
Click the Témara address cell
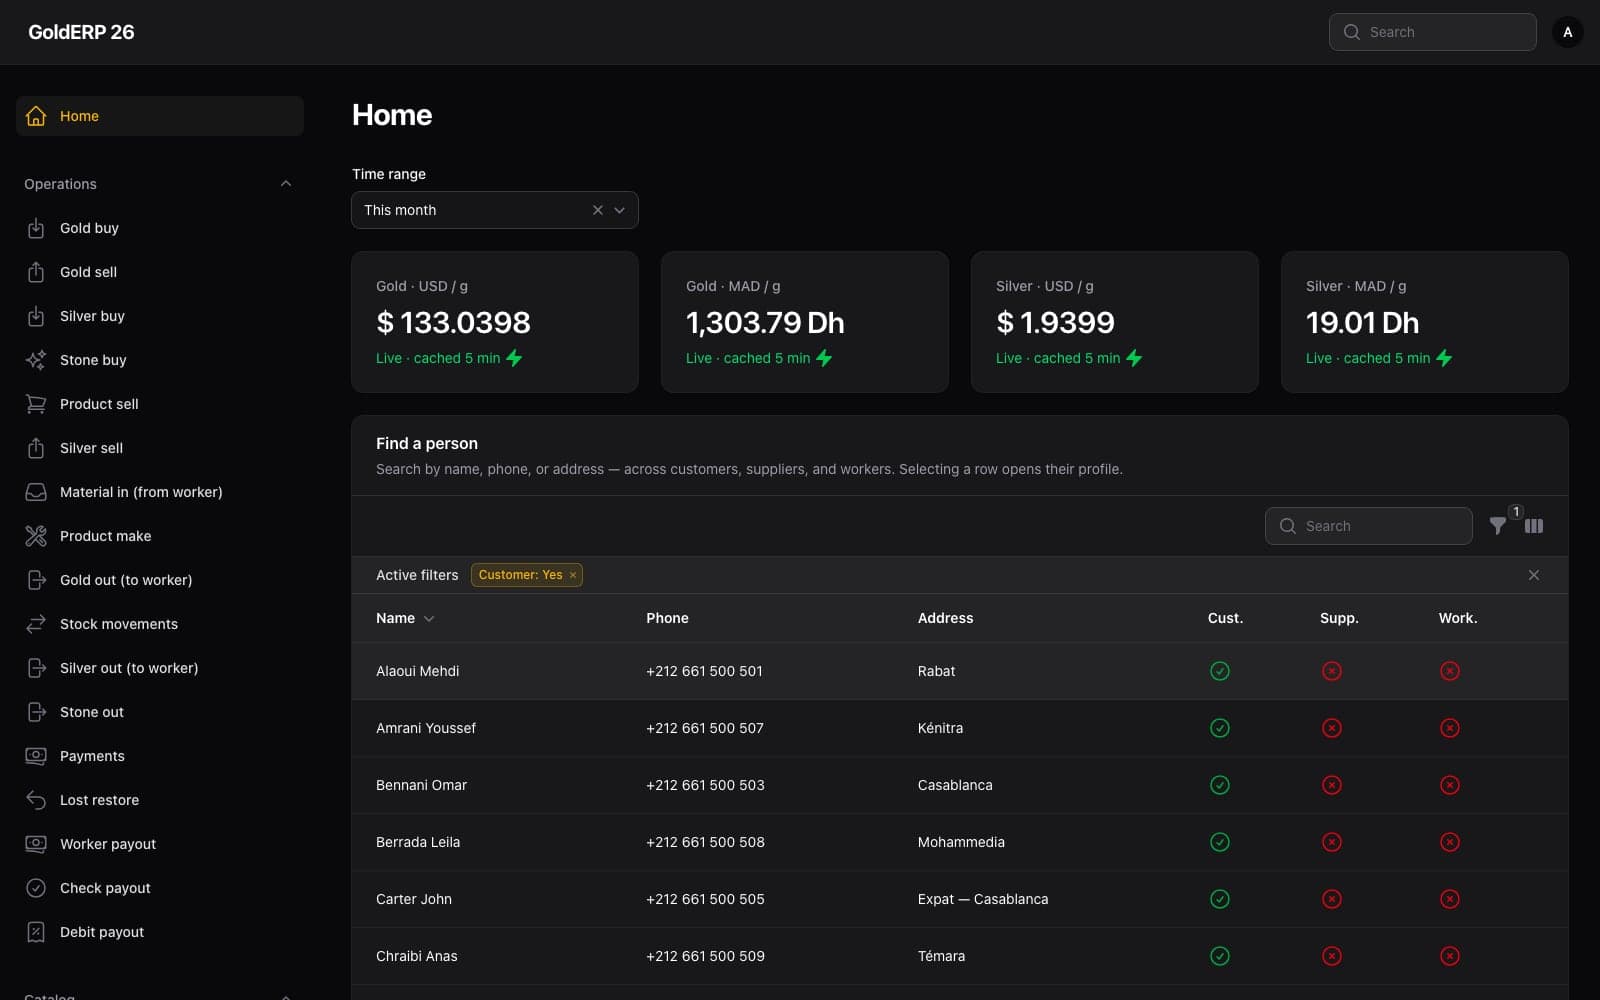click(x=941, y=956)
